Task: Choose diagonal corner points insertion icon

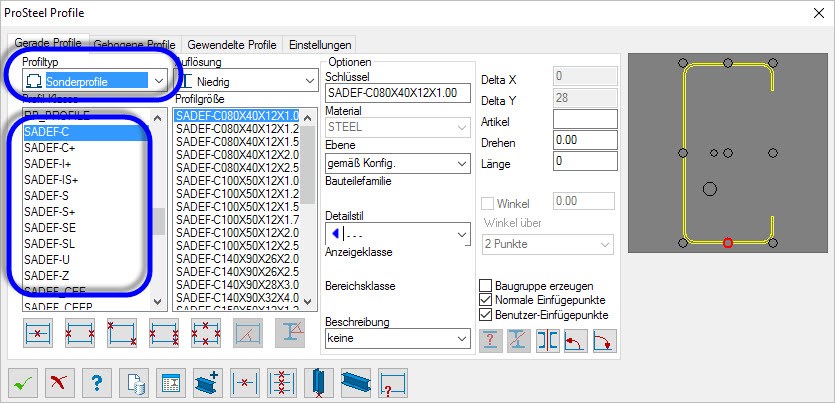Action: [x=122, y=333]
